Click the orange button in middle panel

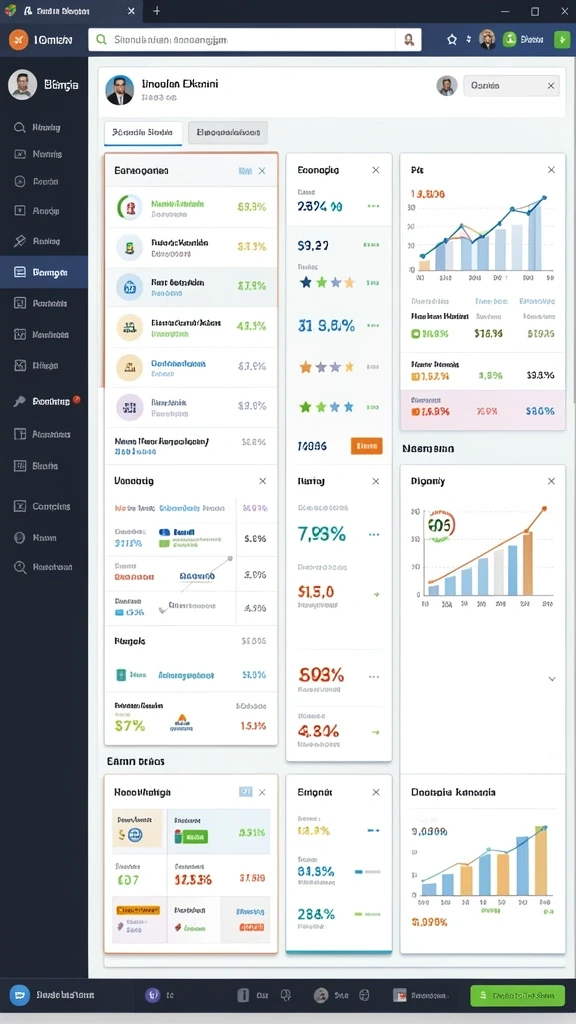click(366, 446)
